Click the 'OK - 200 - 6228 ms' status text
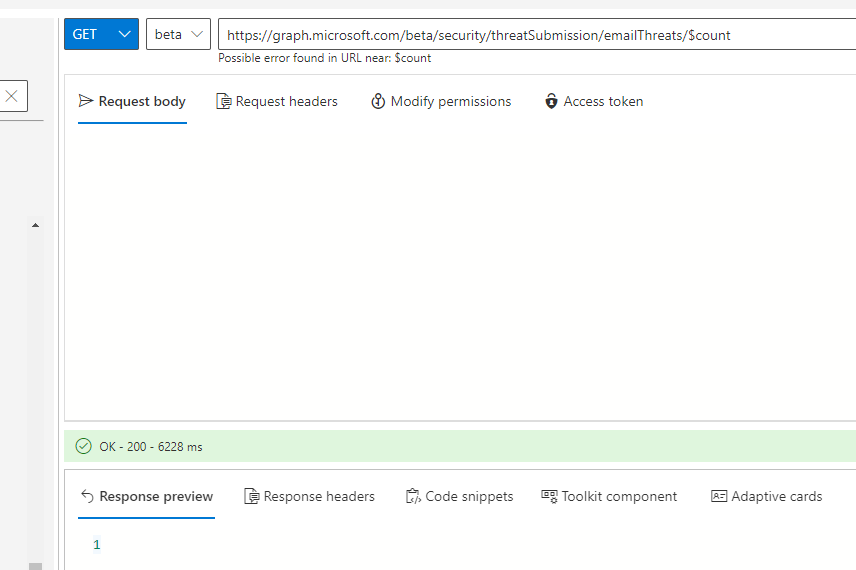The image size is (856, 570). (x=151, y=447)
